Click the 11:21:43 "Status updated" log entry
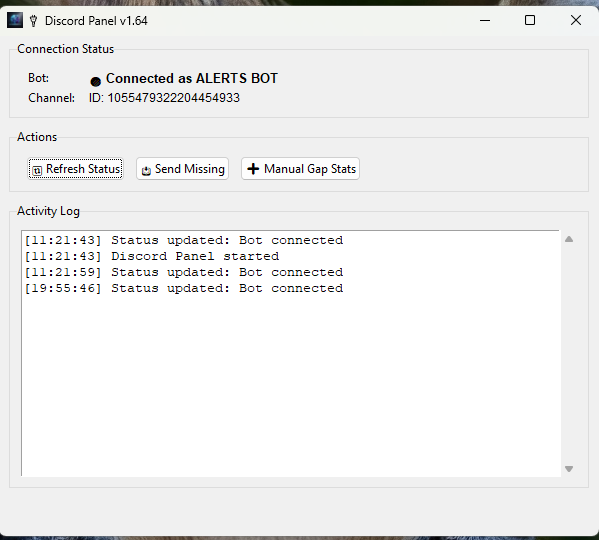Screen dimensions: 599x540 (184, 240)
